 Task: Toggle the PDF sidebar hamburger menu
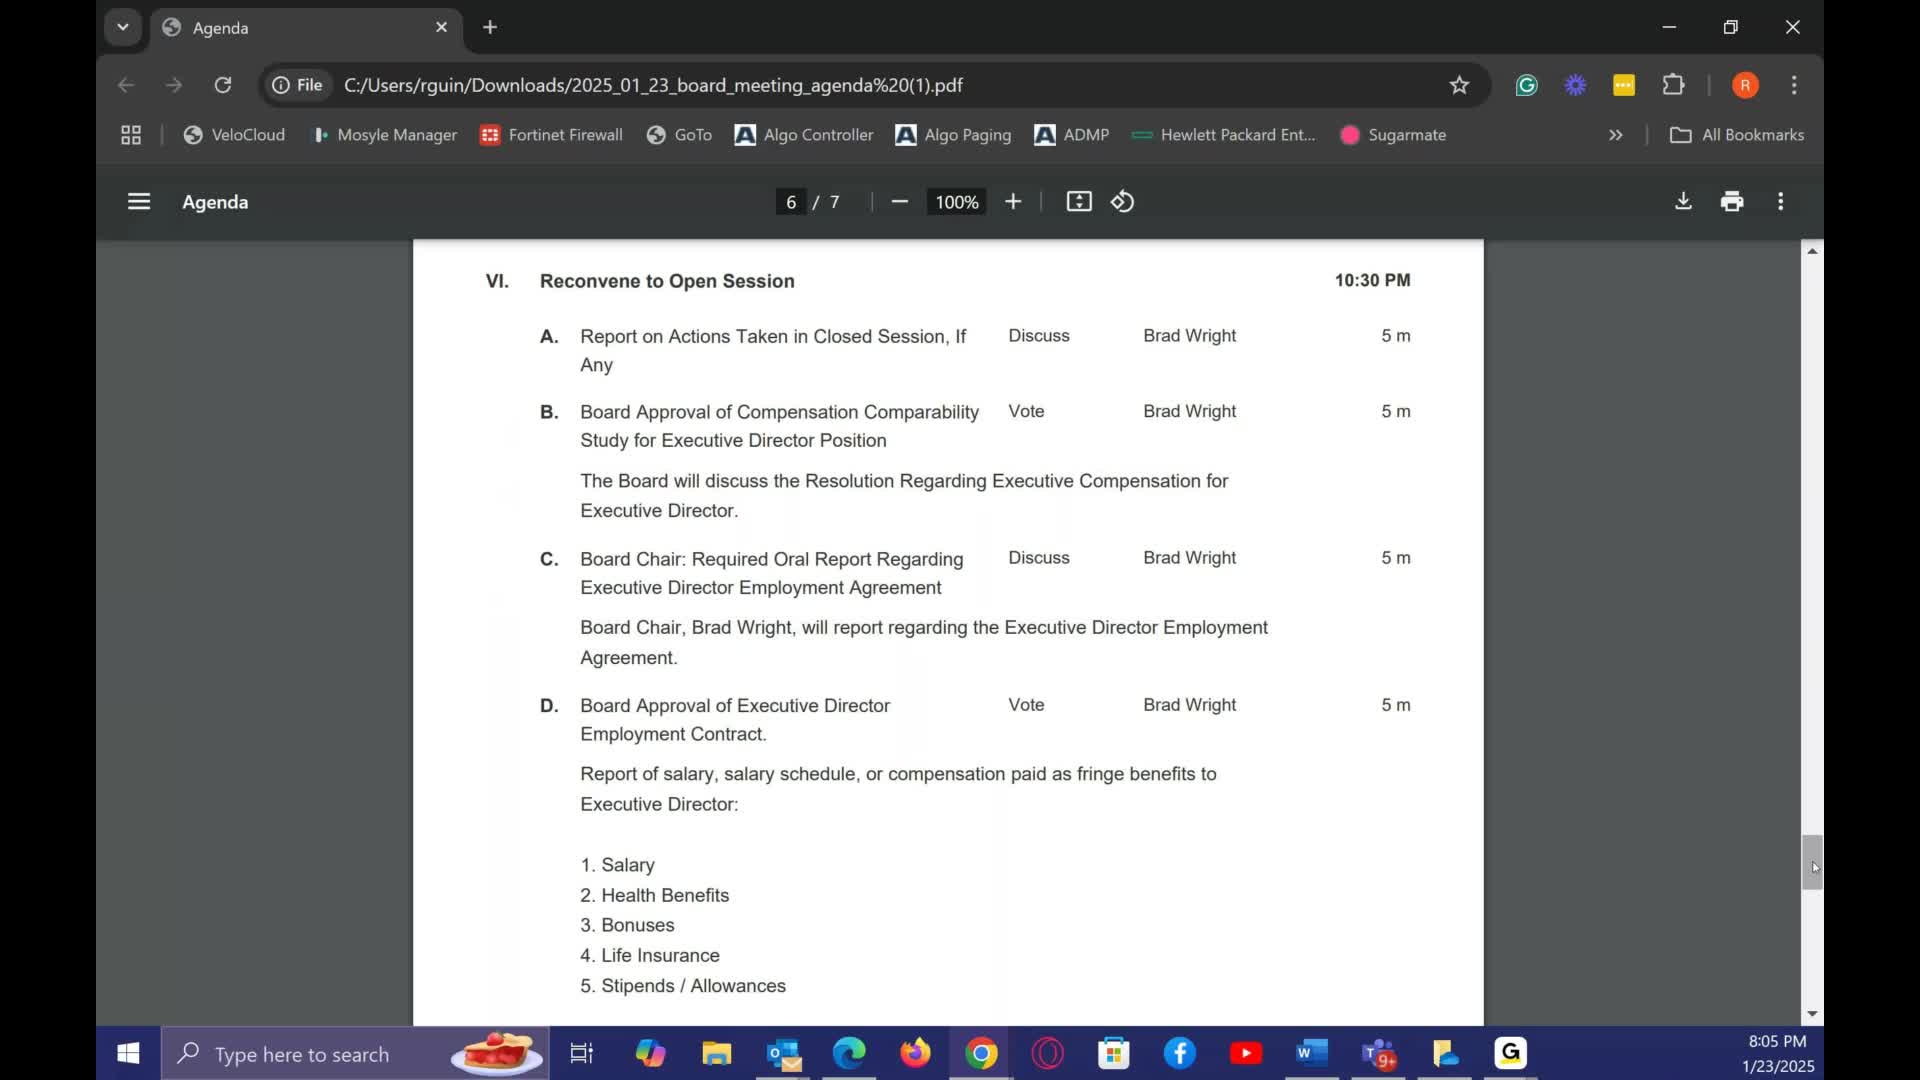pyautogui.click(x=139, y=202)
